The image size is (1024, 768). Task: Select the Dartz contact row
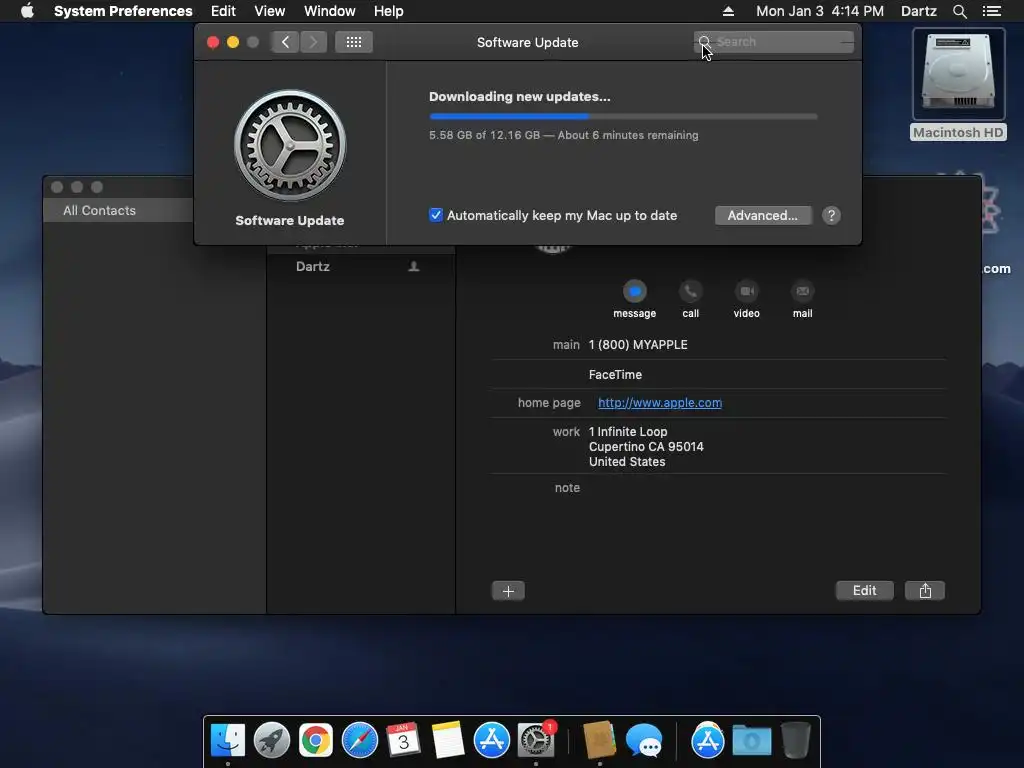pos(360,266)
